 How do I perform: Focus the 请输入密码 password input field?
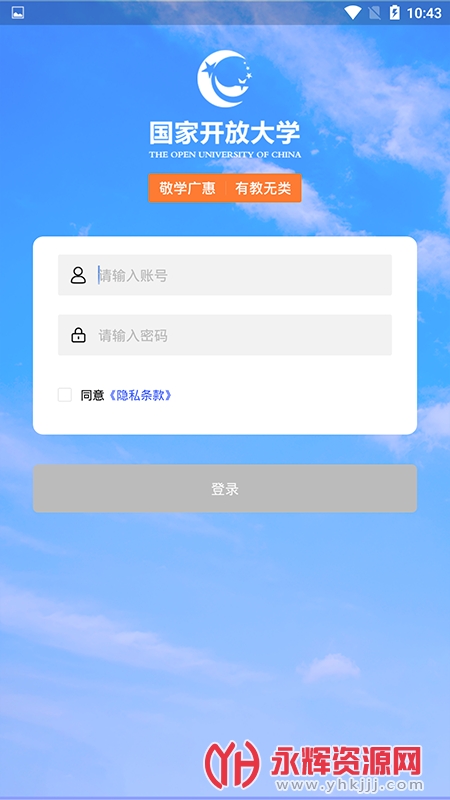(225, 335)
